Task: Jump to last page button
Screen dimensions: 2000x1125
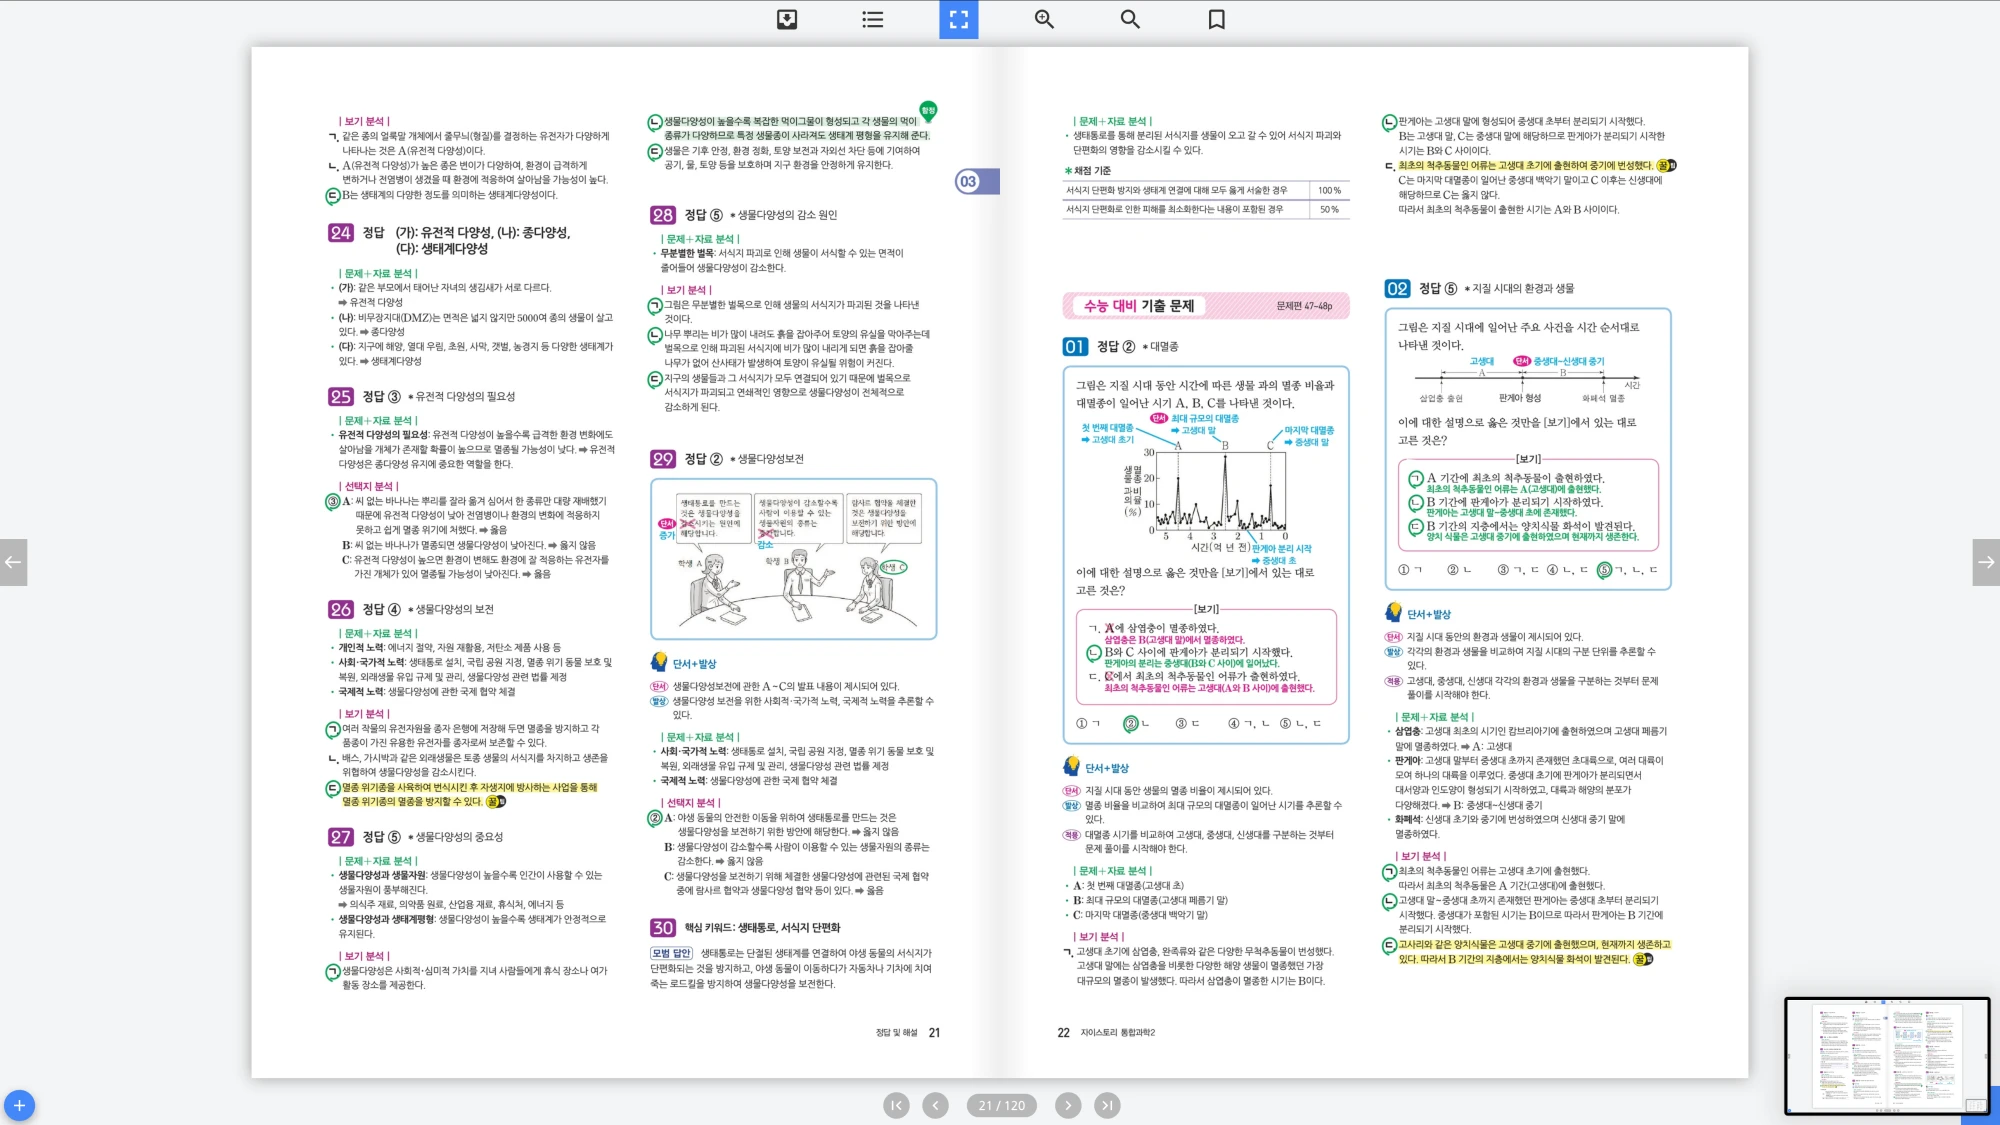Action: pos(1106,1105)
